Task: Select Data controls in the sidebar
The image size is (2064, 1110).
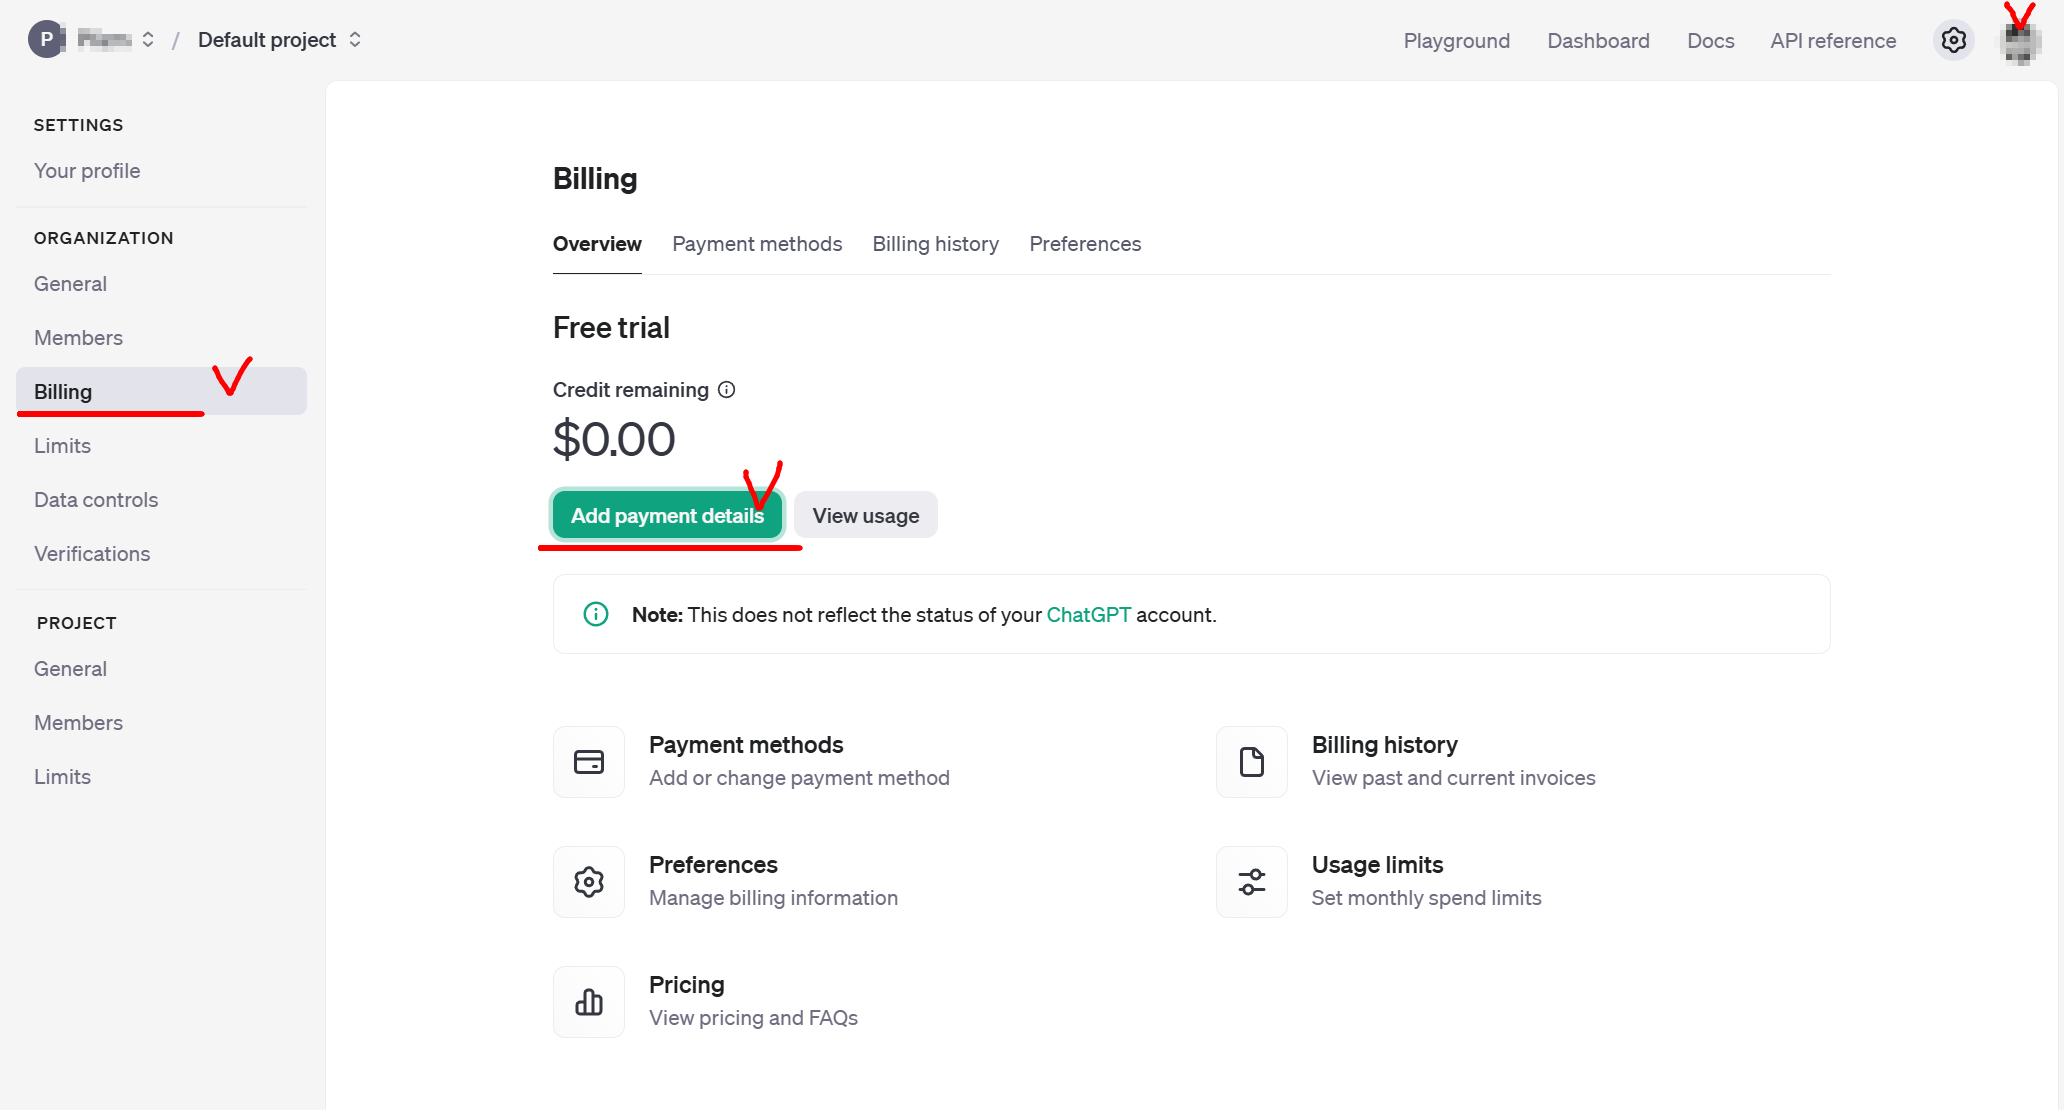Action: click(96, 500)
